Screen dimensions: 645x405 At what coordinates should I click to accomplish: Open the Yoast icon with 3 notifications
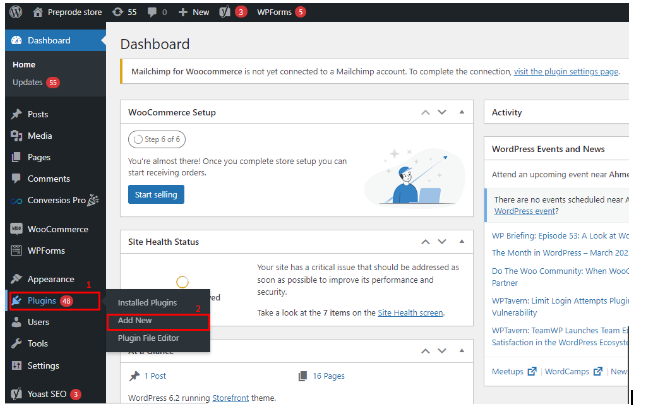[233, 12]
